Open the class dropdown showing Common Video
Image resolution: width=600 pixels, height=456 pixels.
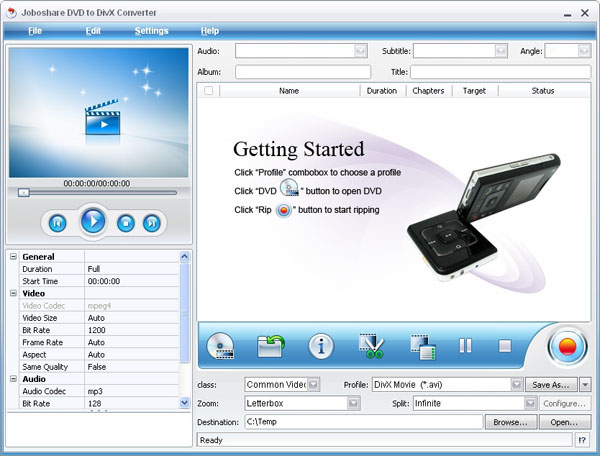coord(313,384)
